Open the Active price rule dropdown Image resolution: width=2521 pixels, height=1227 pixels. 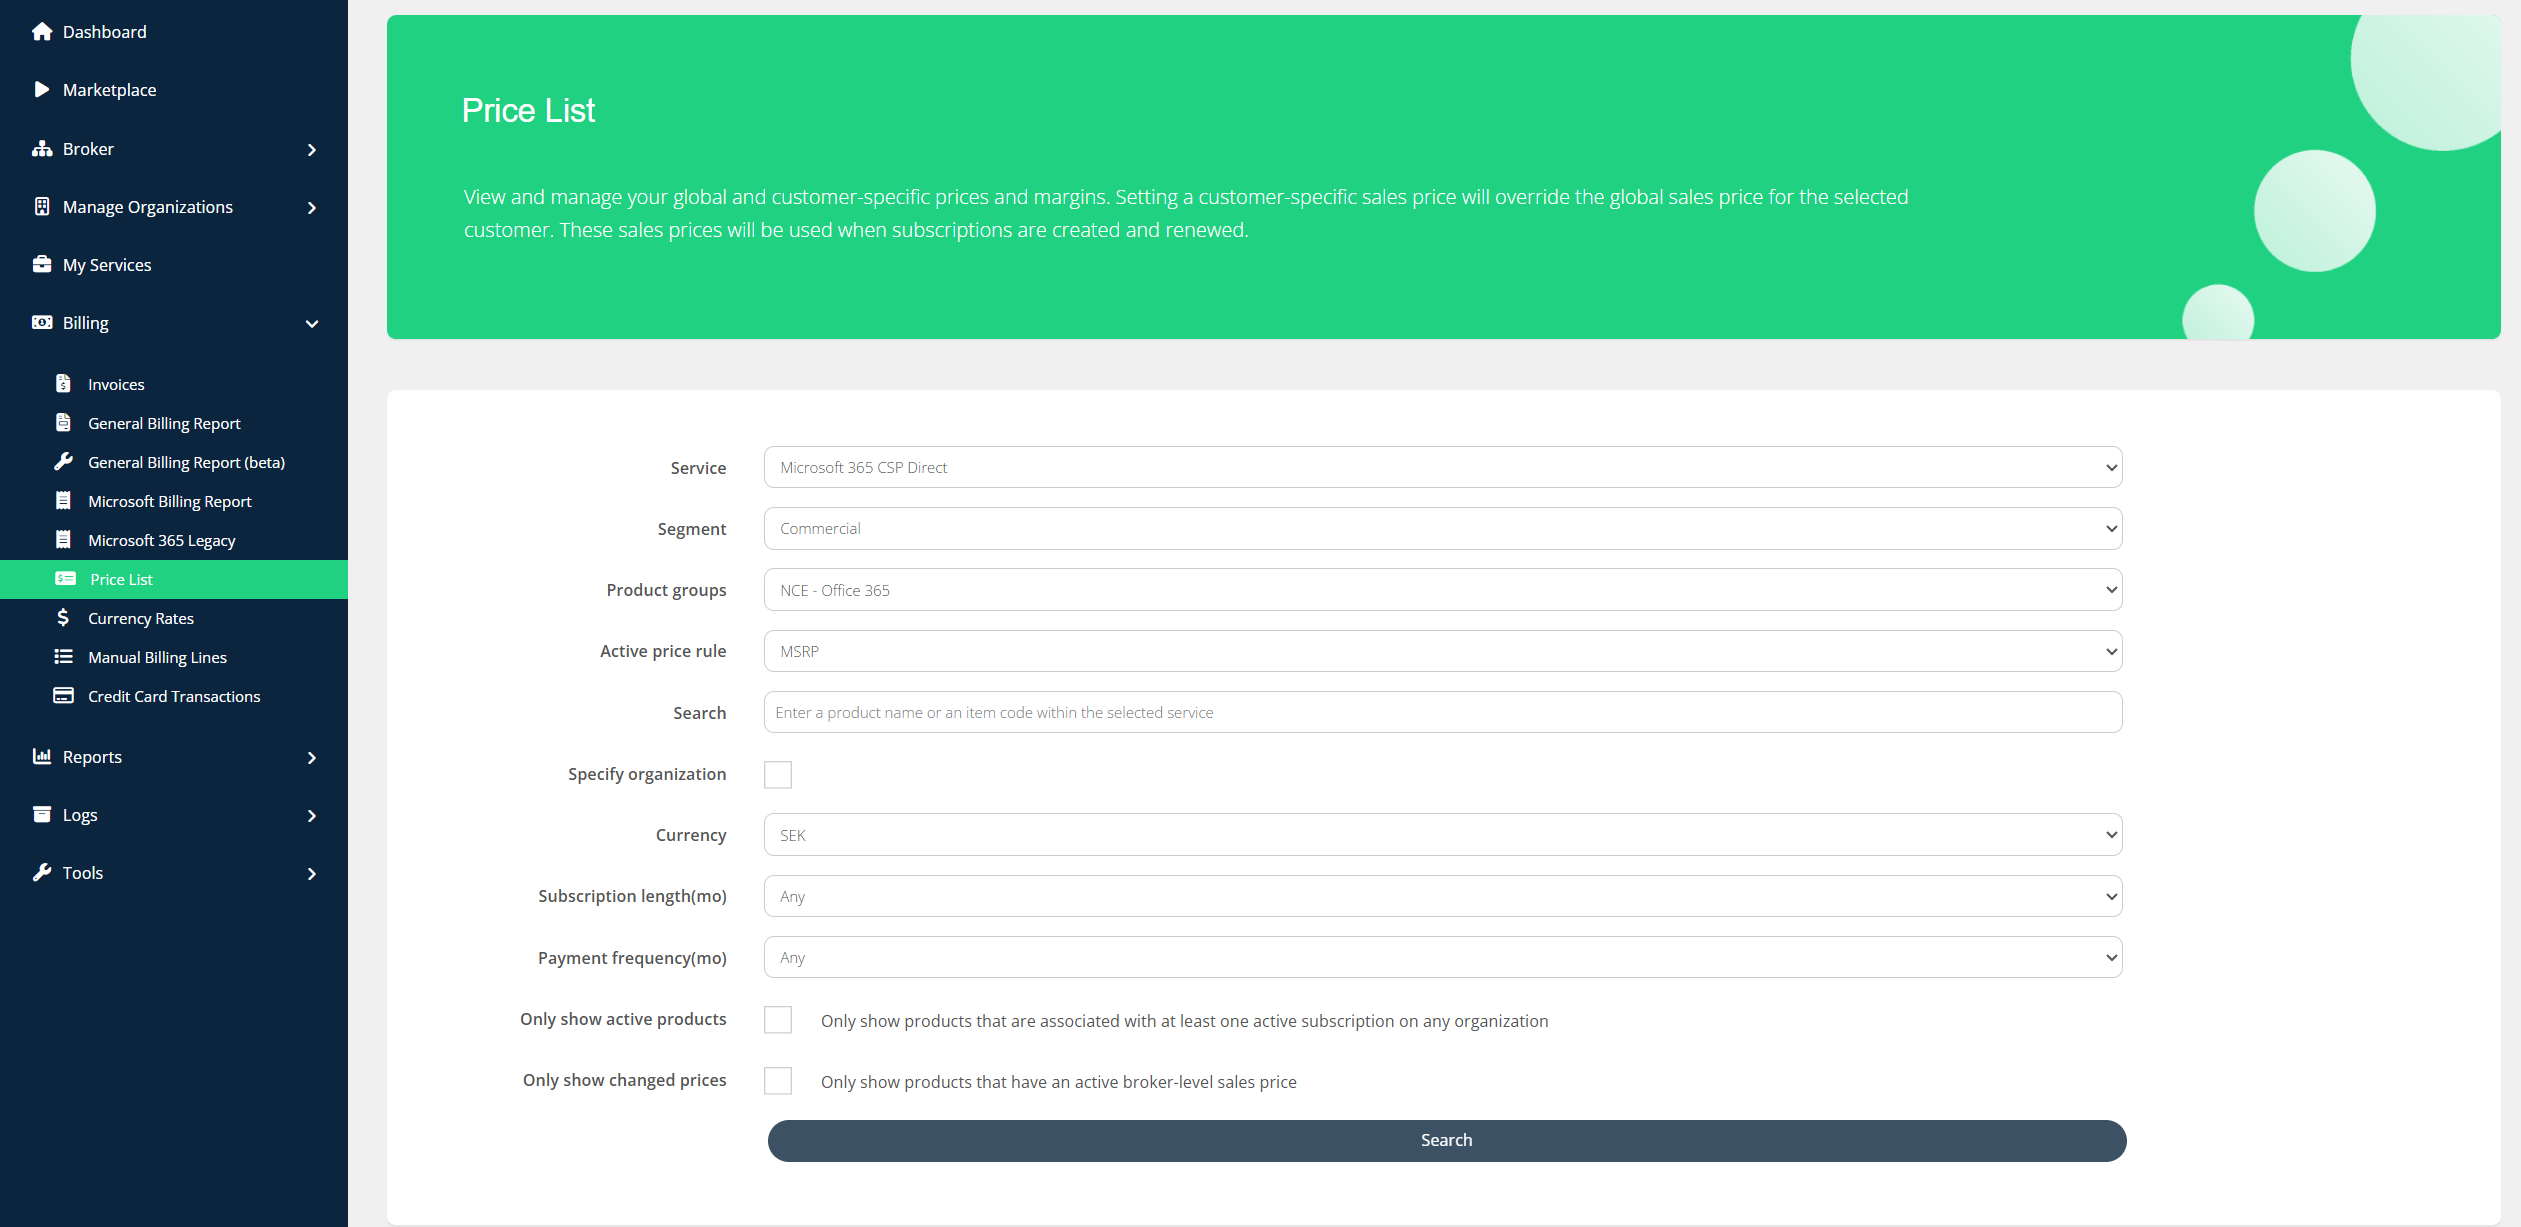click(x=1442, y=651)
